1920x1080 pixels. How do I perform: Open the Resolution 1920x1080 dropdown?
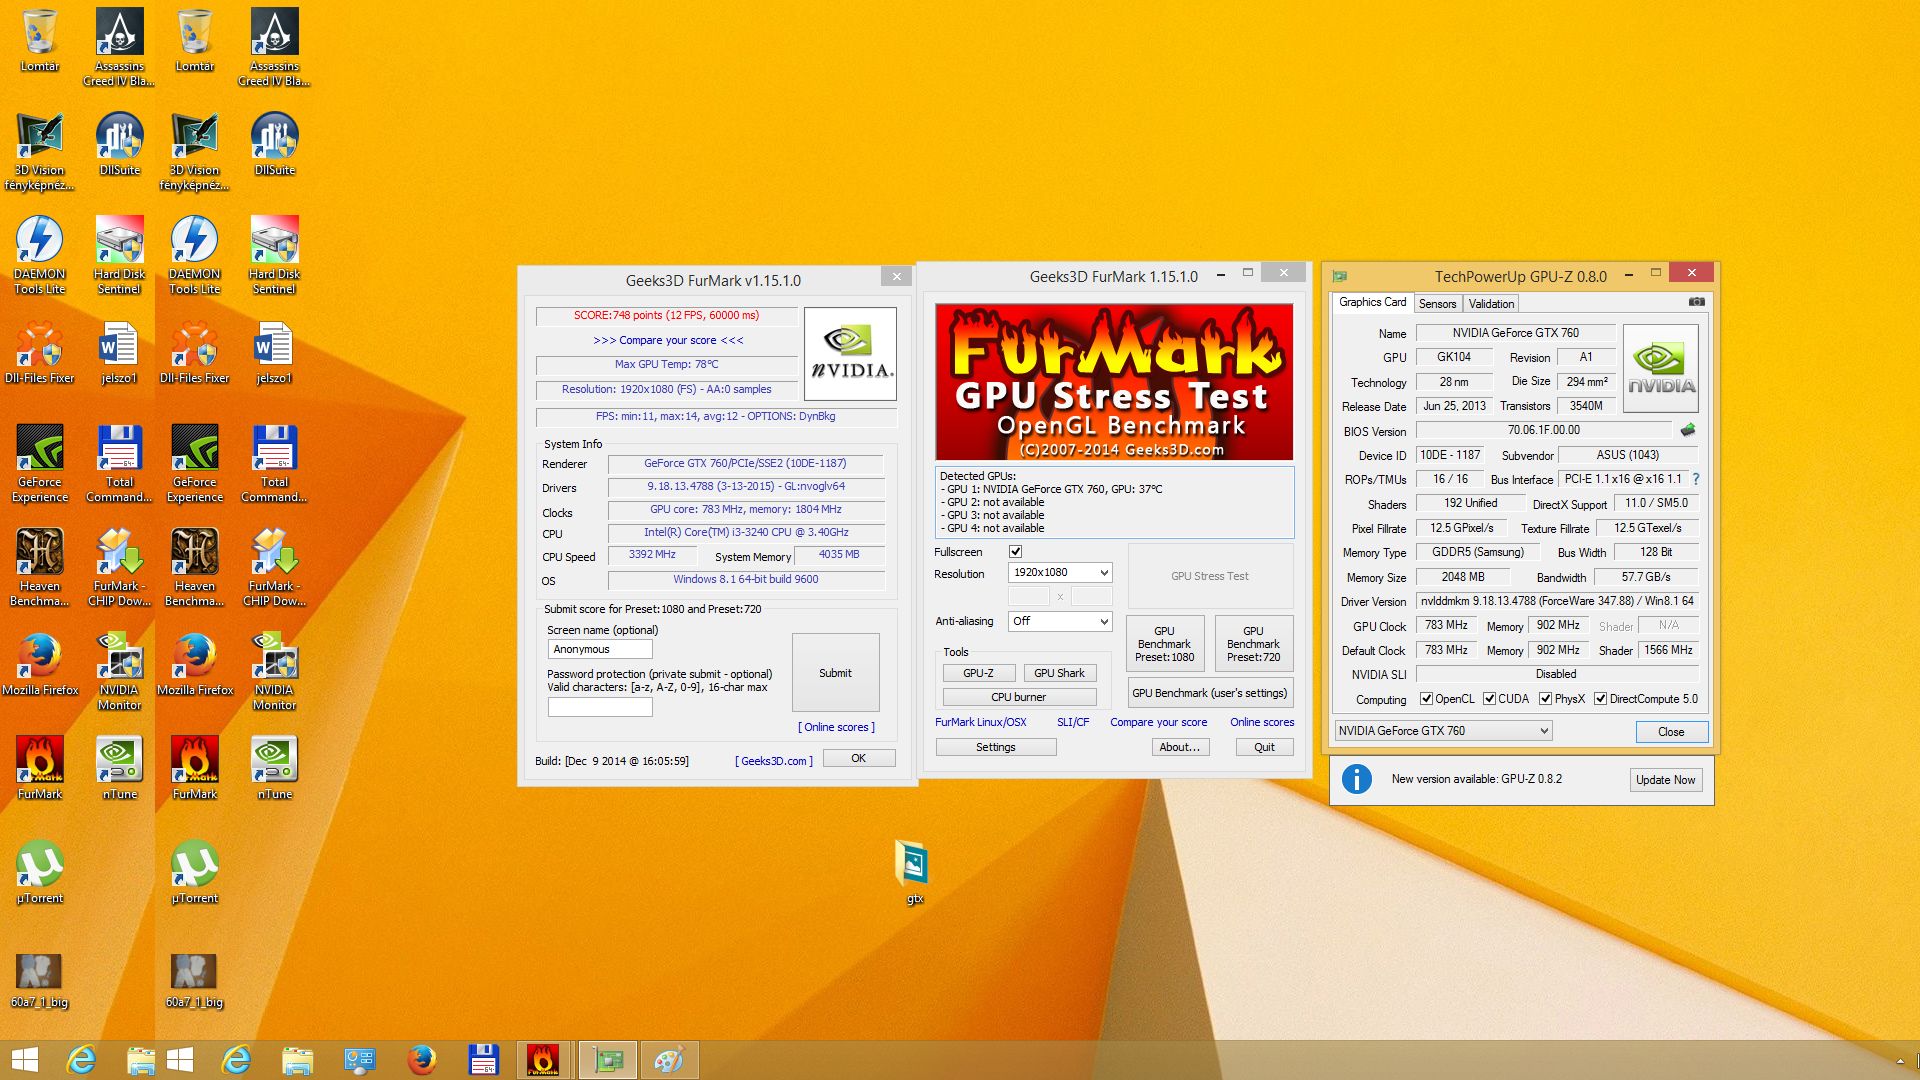tap(1060, 573)
